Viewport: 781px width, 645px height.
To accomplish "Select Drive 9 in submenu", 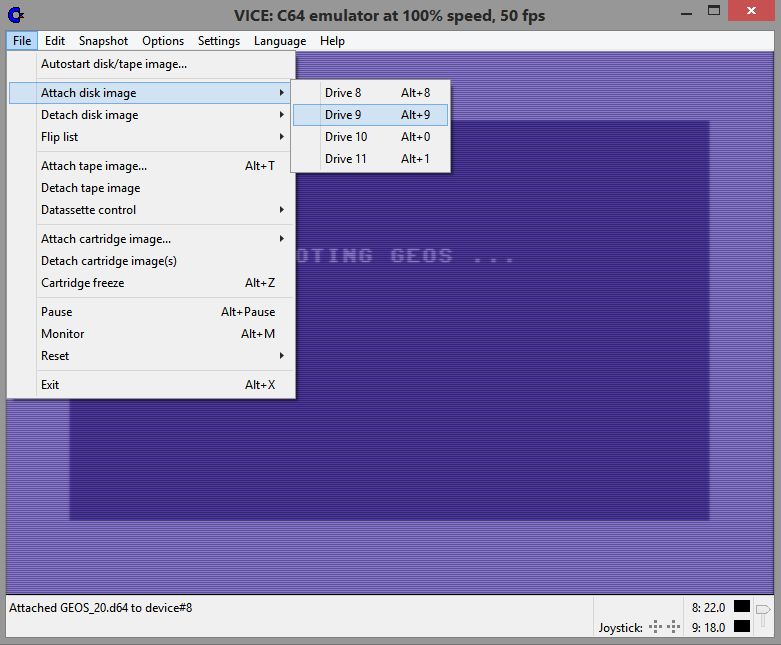I will click(x=371, y=115).
